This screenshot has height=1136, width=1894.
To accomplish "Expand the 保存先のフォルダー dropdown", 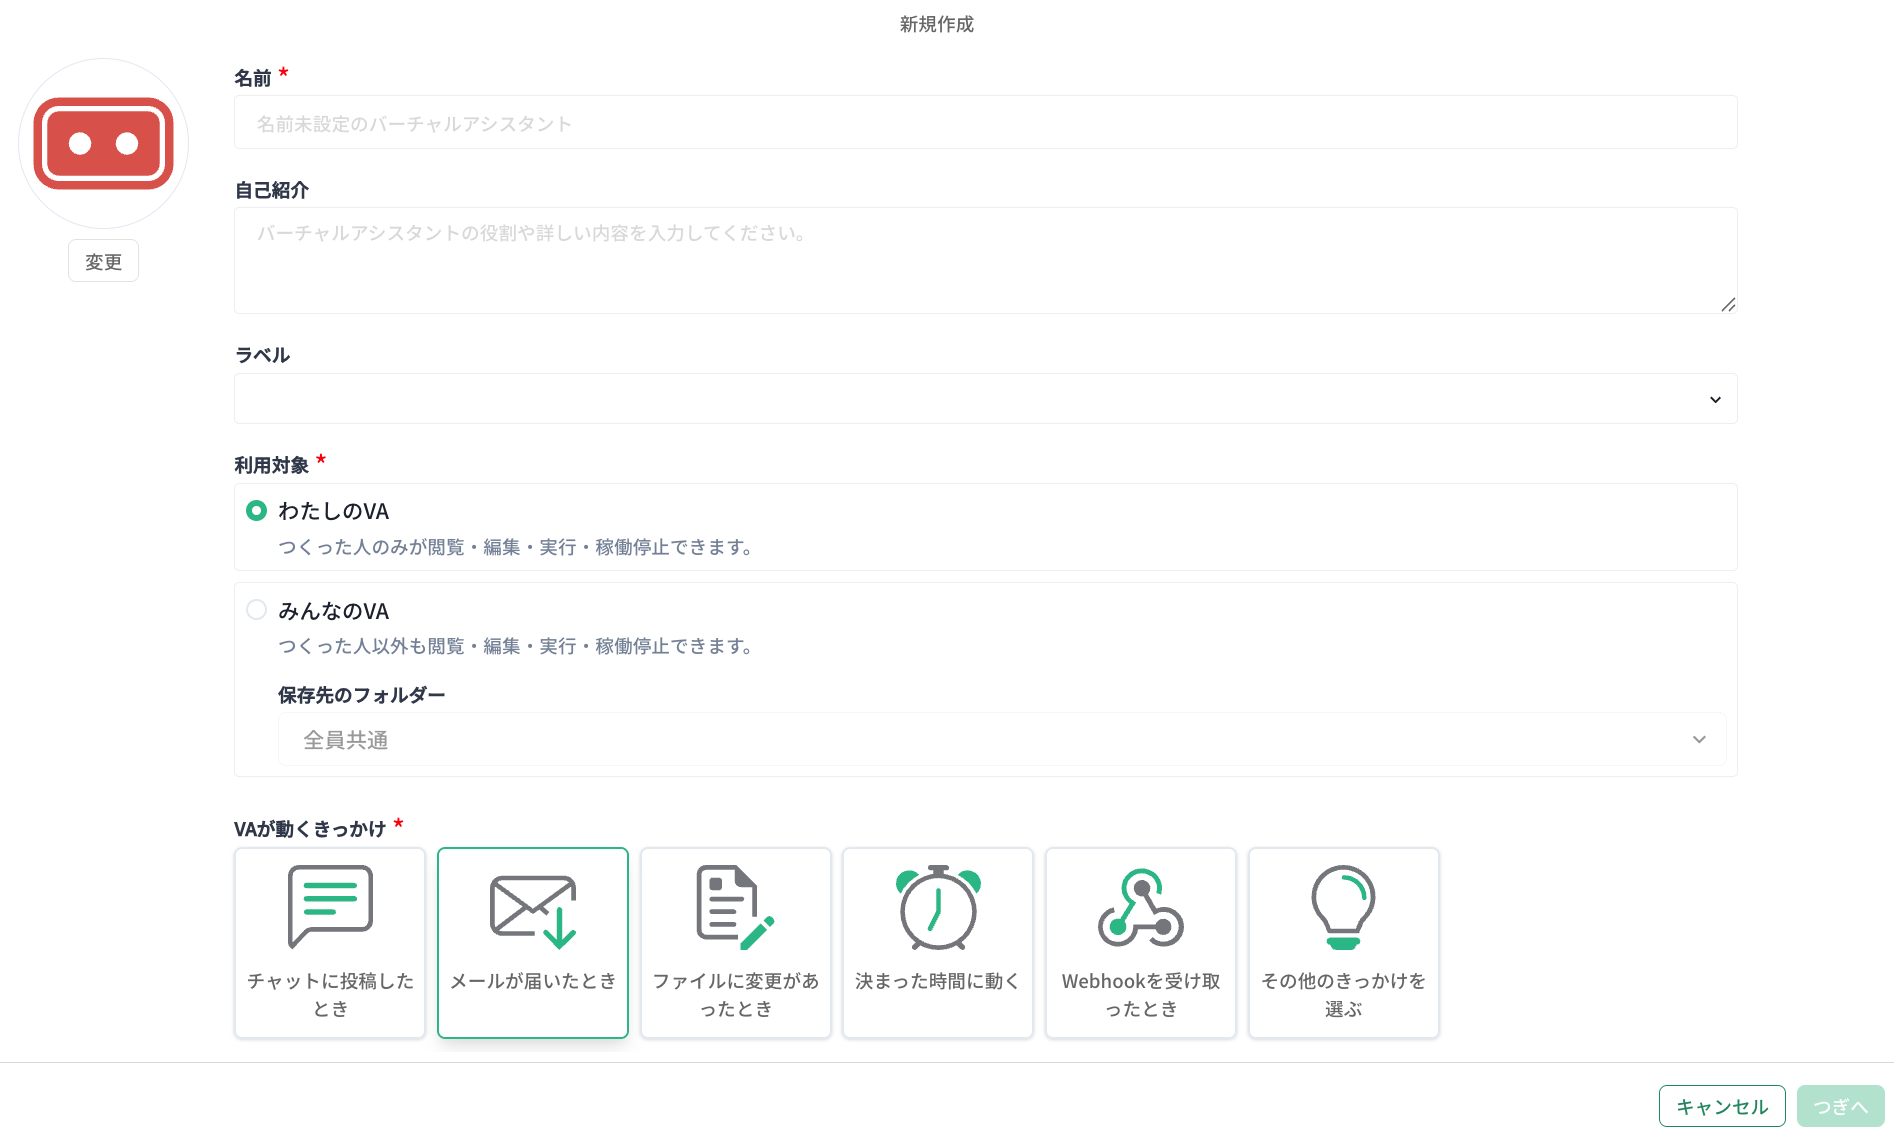I will point(1000,740).
